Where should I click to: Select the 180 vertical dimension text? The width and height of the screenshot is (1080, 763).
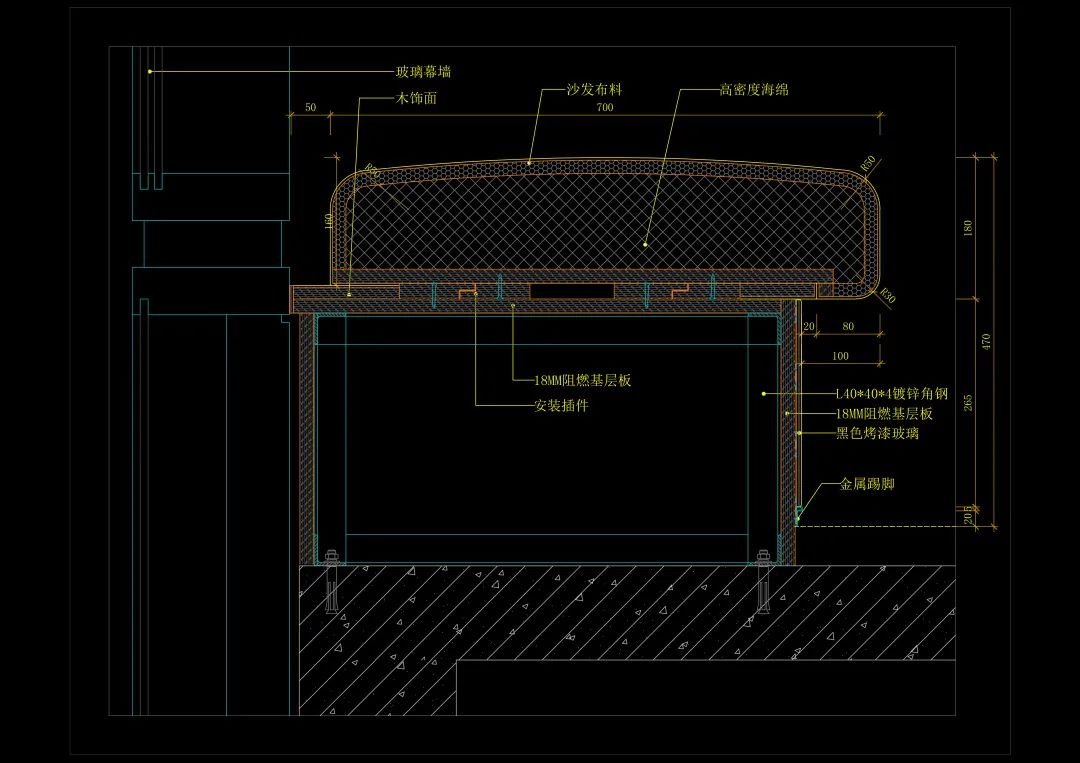[x=967, y=228]
